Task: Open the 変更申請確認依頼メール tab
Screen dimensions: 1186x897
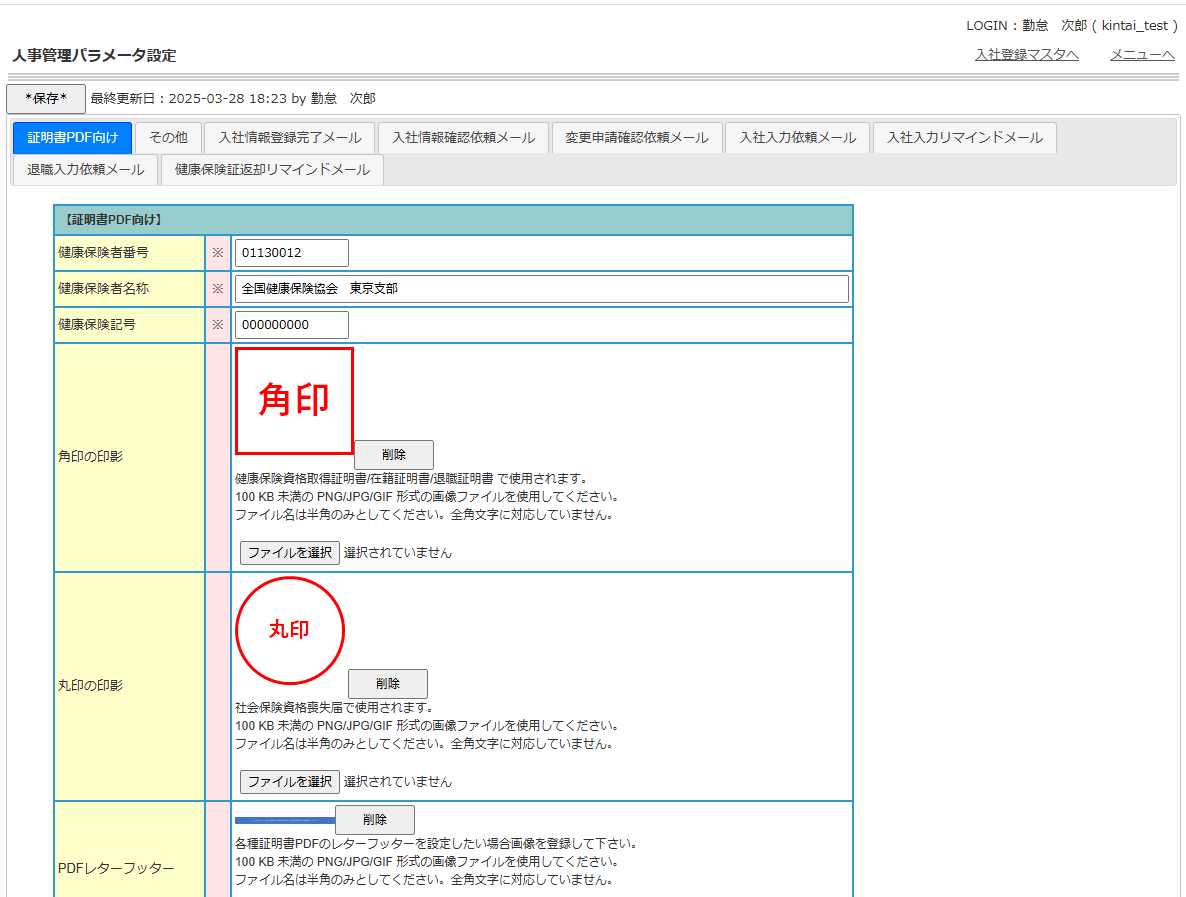Action: (636, 138)
